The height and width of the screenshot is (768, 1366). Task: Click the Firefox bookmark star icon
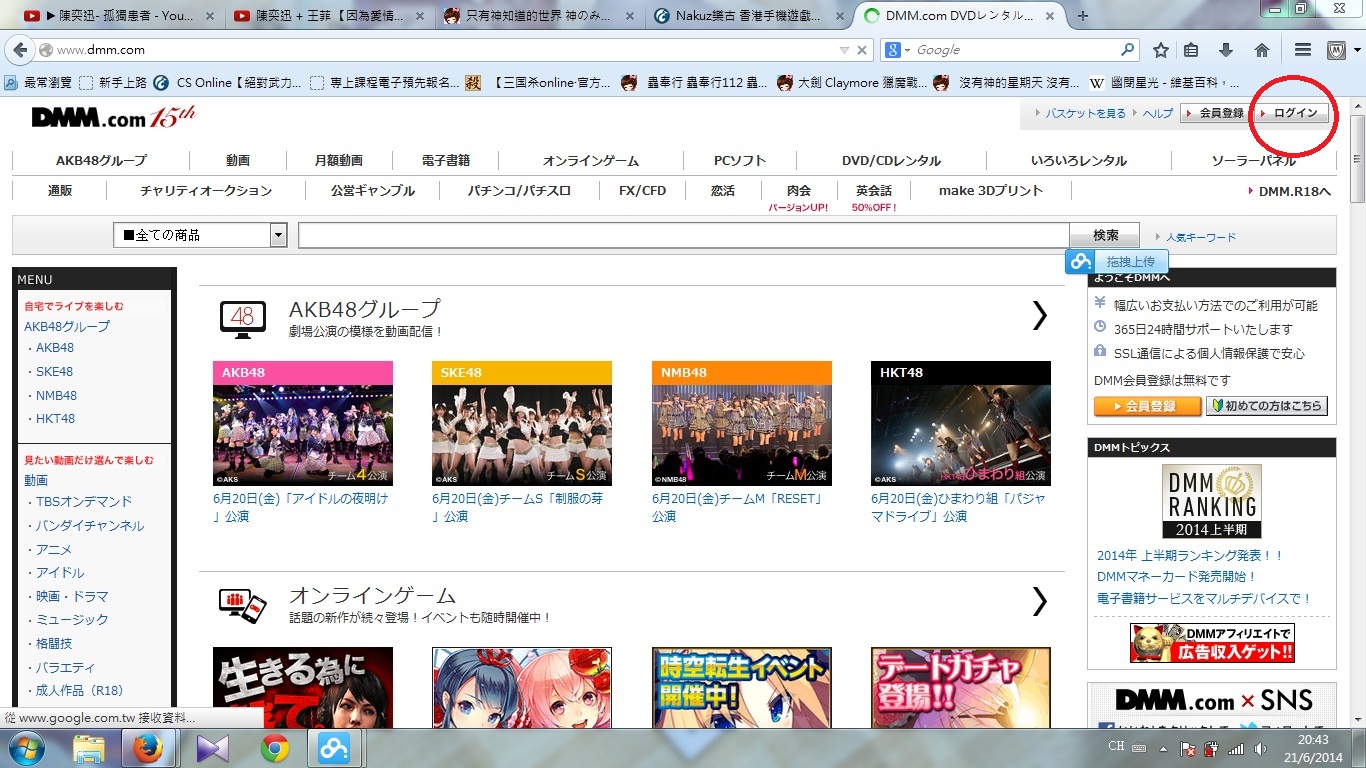tap(1161, 50)
